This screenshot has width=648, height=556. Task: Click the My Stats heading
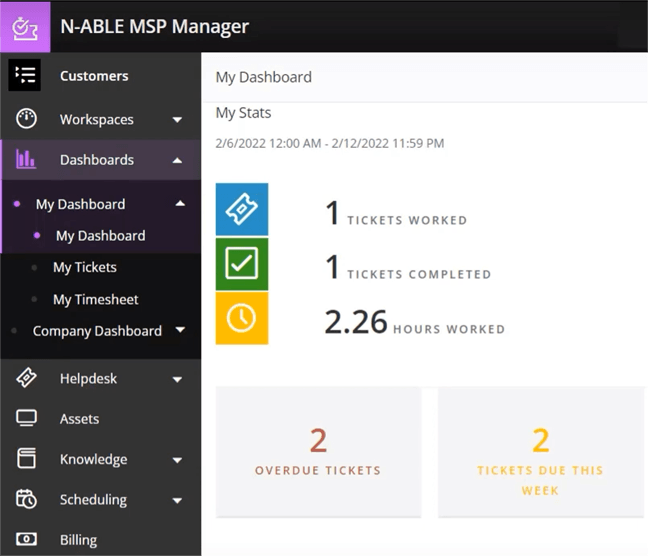(243, 113)
